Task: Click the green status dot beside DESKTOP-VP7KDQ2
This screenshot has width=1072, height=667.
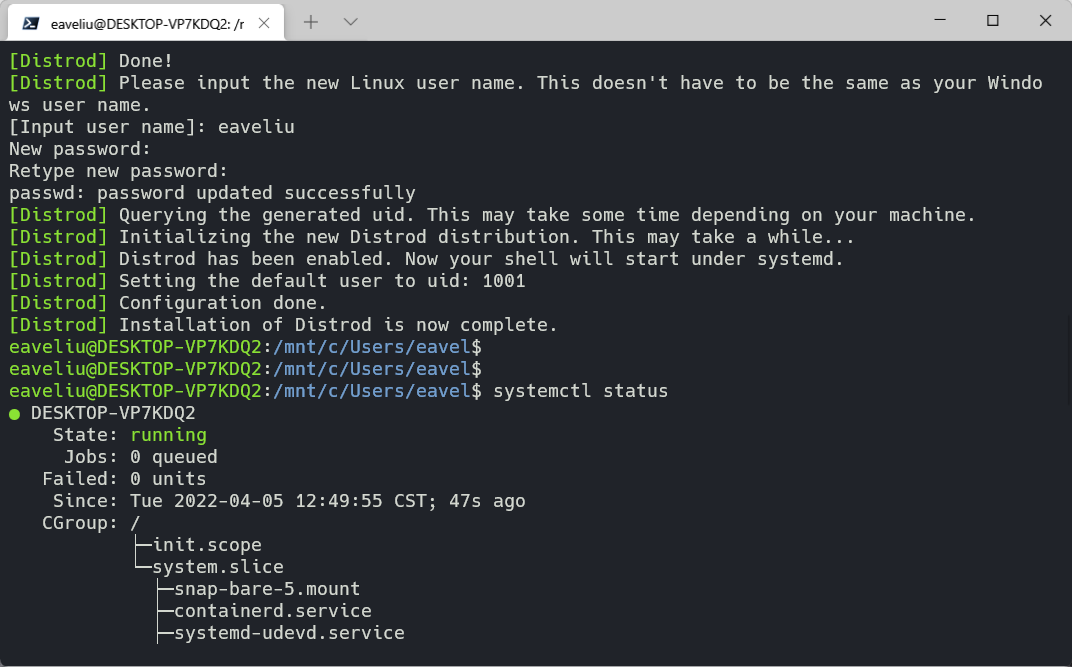Action: [x=14, y=414]
